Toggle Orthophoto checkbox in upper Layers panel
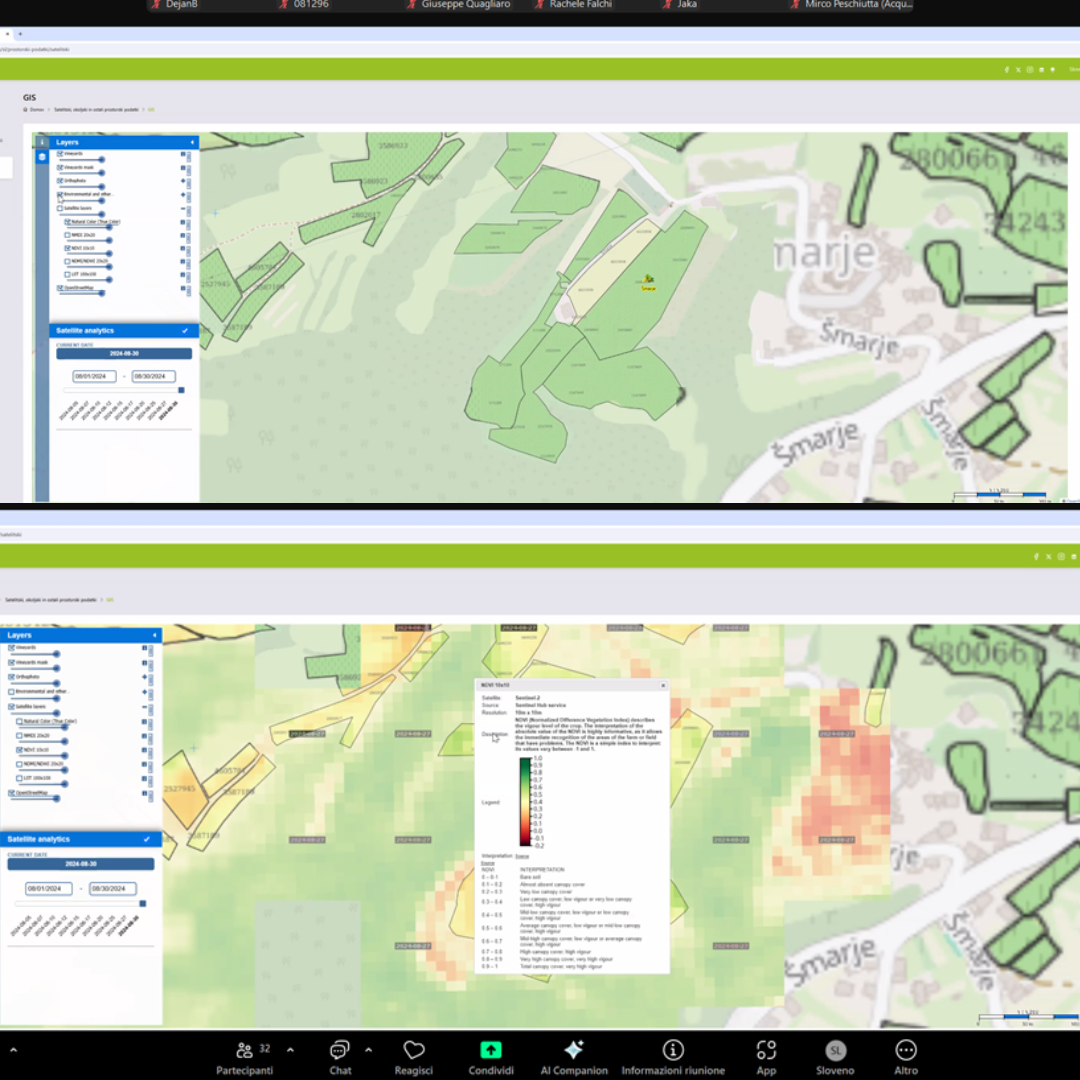Image resolution: width=1080 pixels, height=1080 pixels. [60, 180]
